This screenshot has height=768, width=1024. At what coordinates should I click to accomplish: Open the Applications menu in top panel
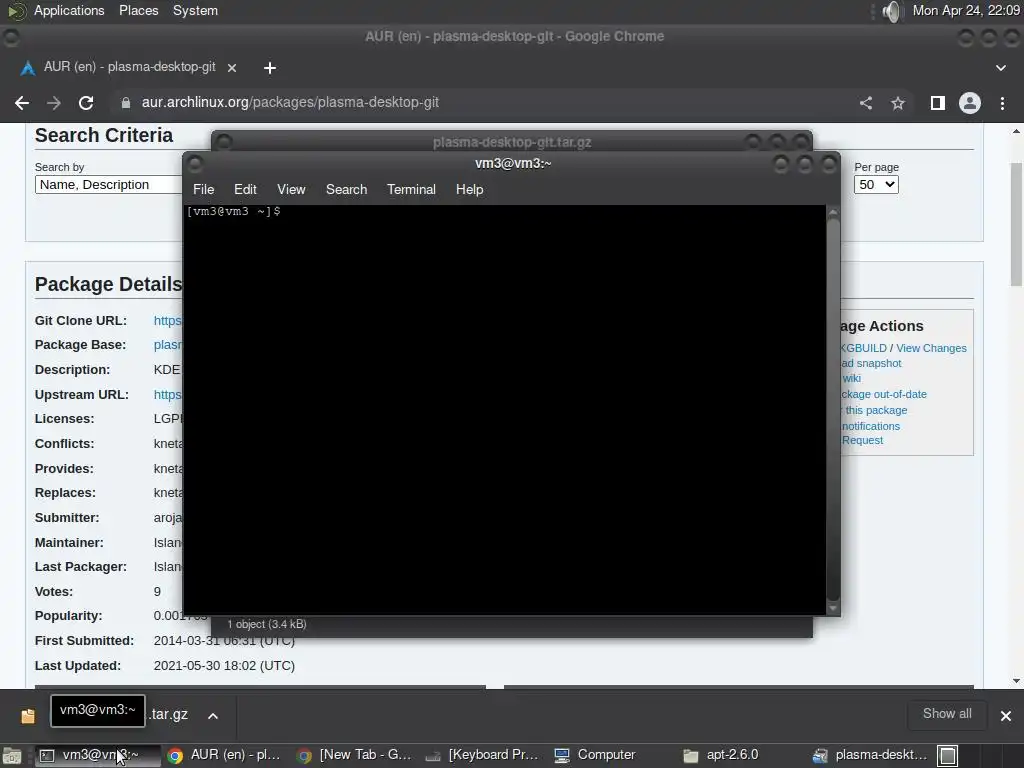click(x=69, y=10)
